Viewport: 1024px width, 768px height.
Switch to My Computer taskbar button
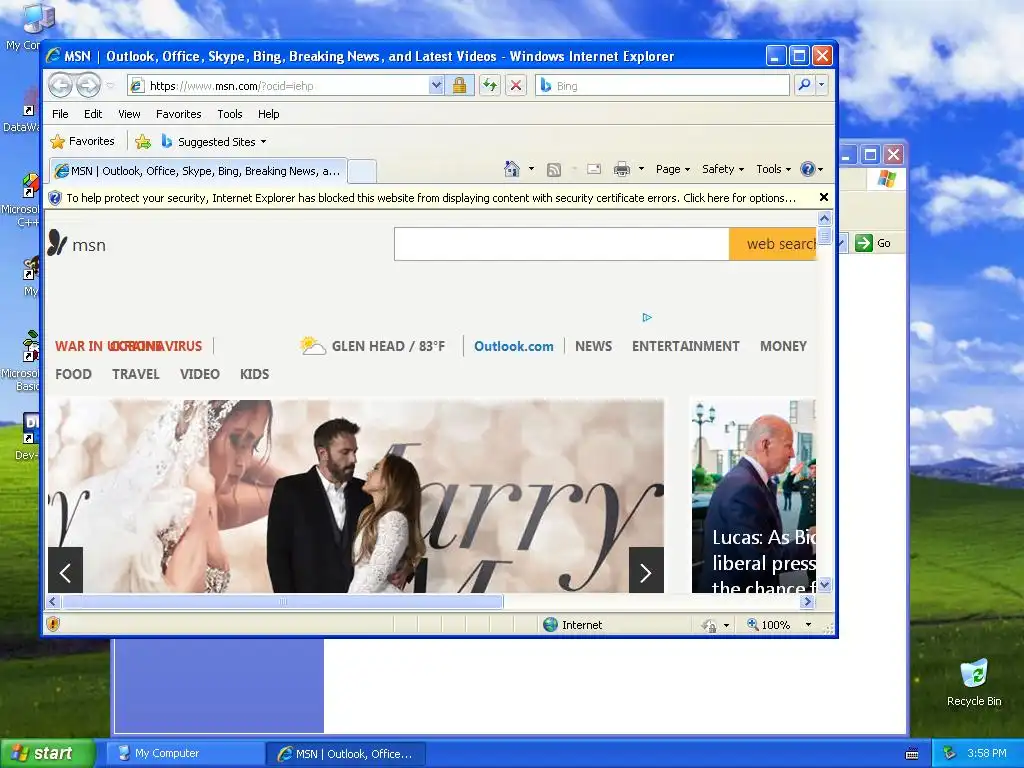pos(185,754)
